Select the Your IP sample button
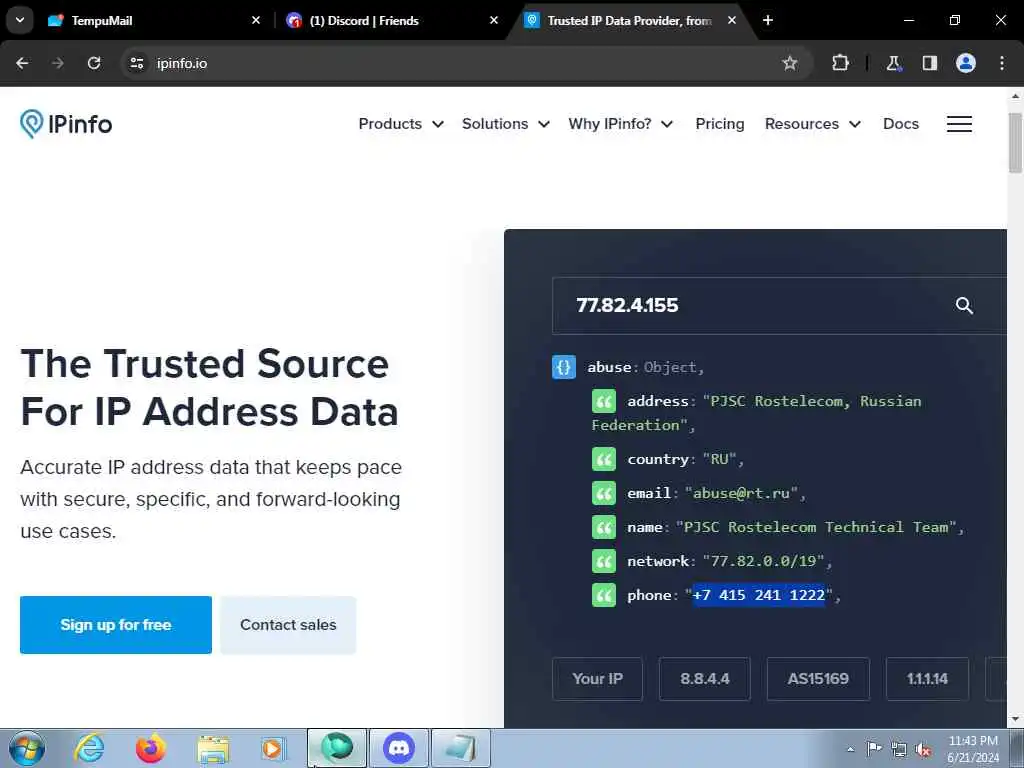This screenshot has width=1024, height=768. pos(597,679)
